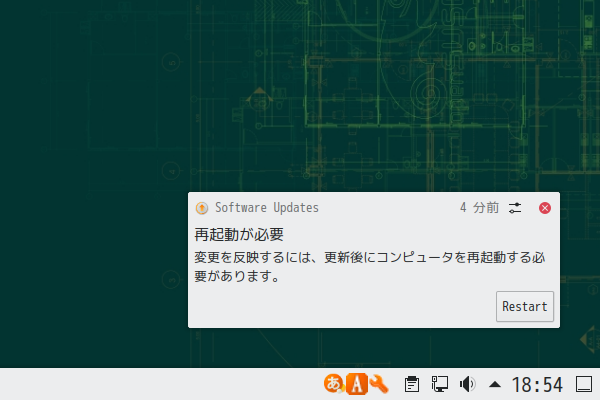Open the notification configure sliders icon
Image resolution: width=600 pixels, height=400 pixels.
tap(515, 208)
